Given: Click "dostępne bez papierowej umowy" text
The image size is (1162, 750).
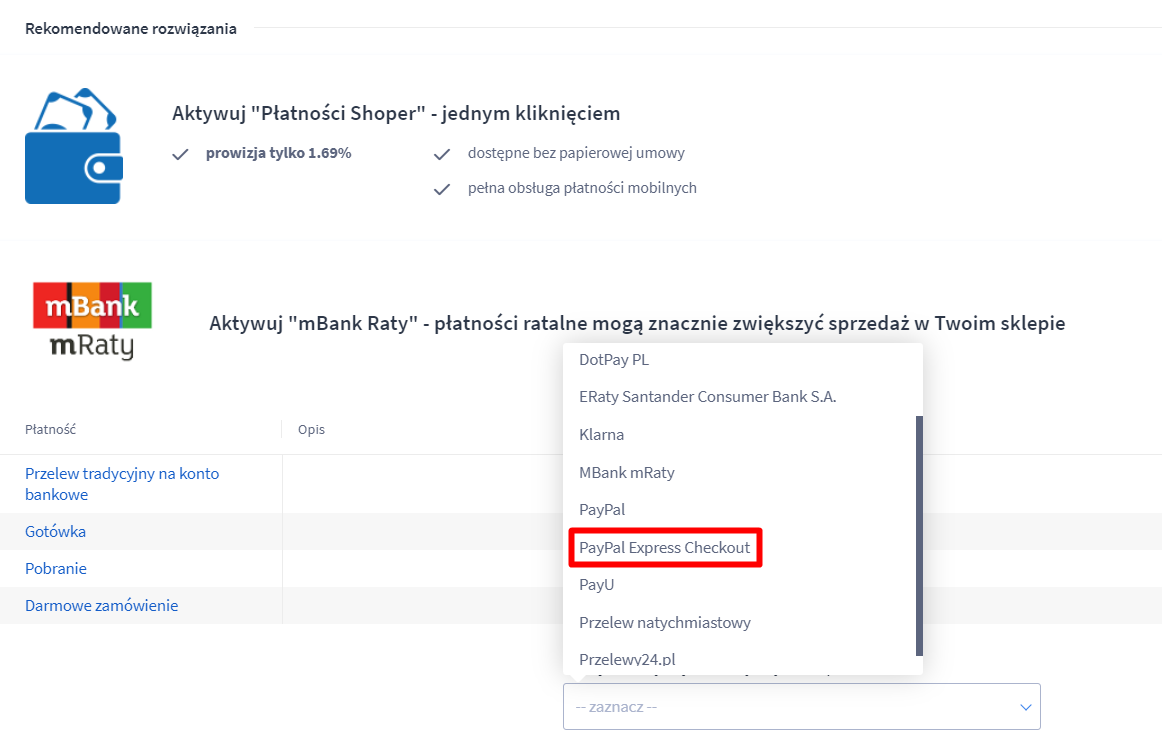Looking at the screenshot, I should [576, 153].
